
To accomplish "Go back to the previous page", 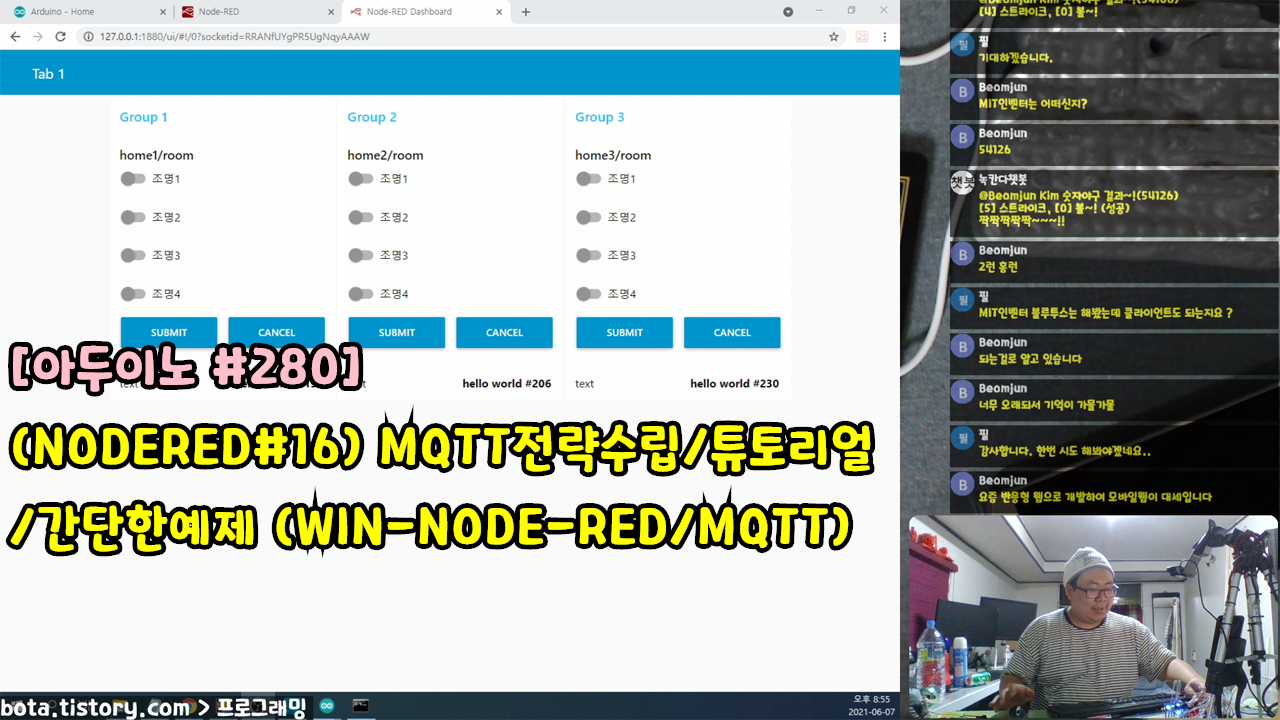I will (15, 36).
